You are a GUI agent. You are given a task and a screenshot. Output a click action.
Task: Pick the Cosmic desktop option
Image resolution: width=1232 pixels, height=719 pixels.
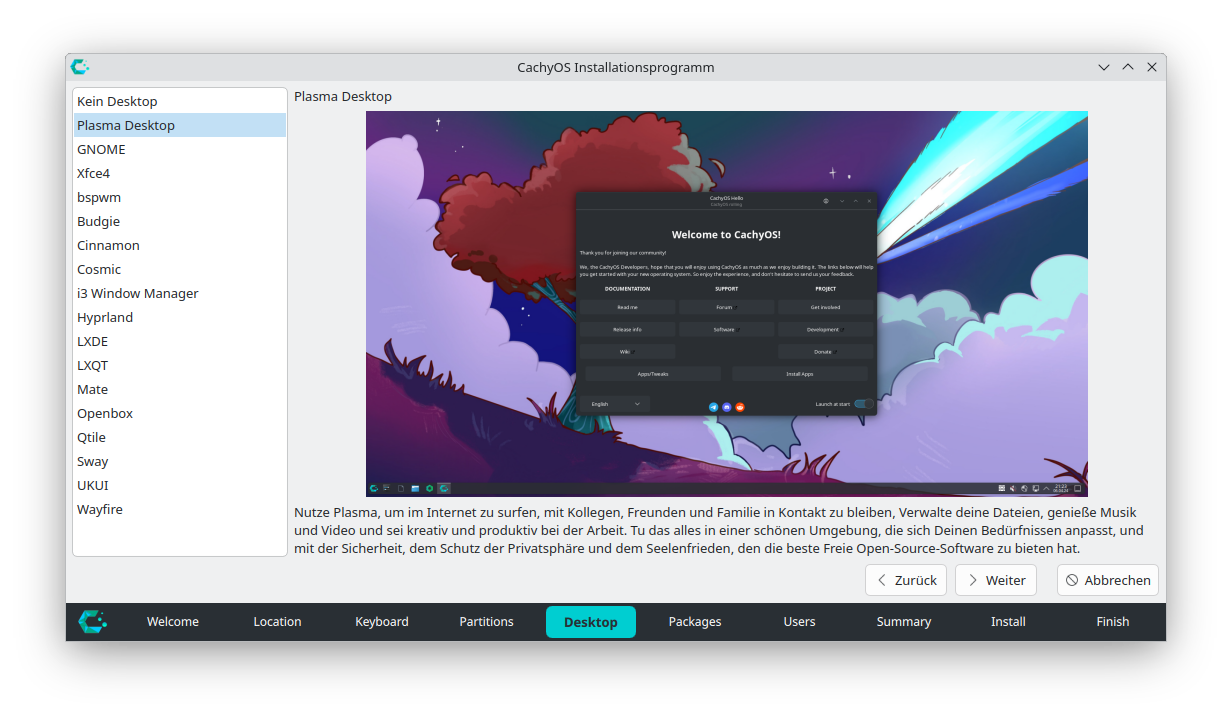(x=180, y=269)
